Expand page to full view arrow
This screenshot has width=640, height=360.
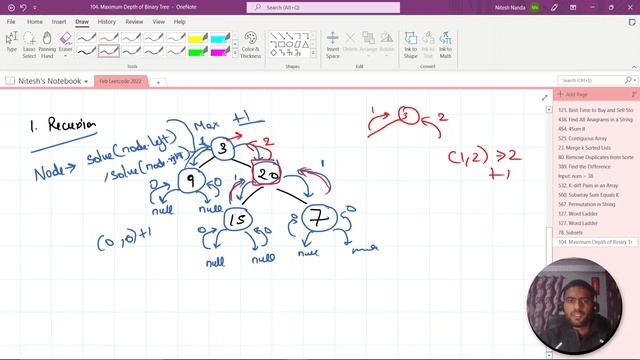pyautogui.click(x=544, y=98)
